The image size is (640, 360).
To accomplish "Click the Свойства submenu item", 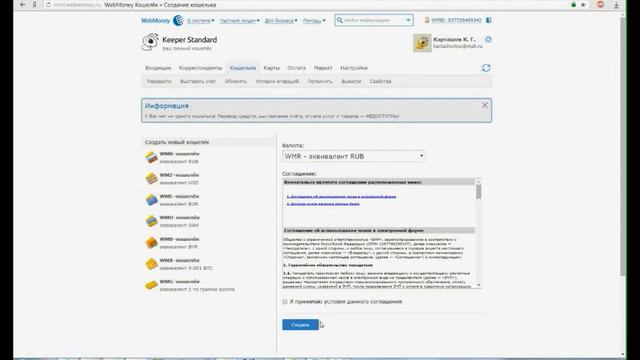I will coord(380,81).
